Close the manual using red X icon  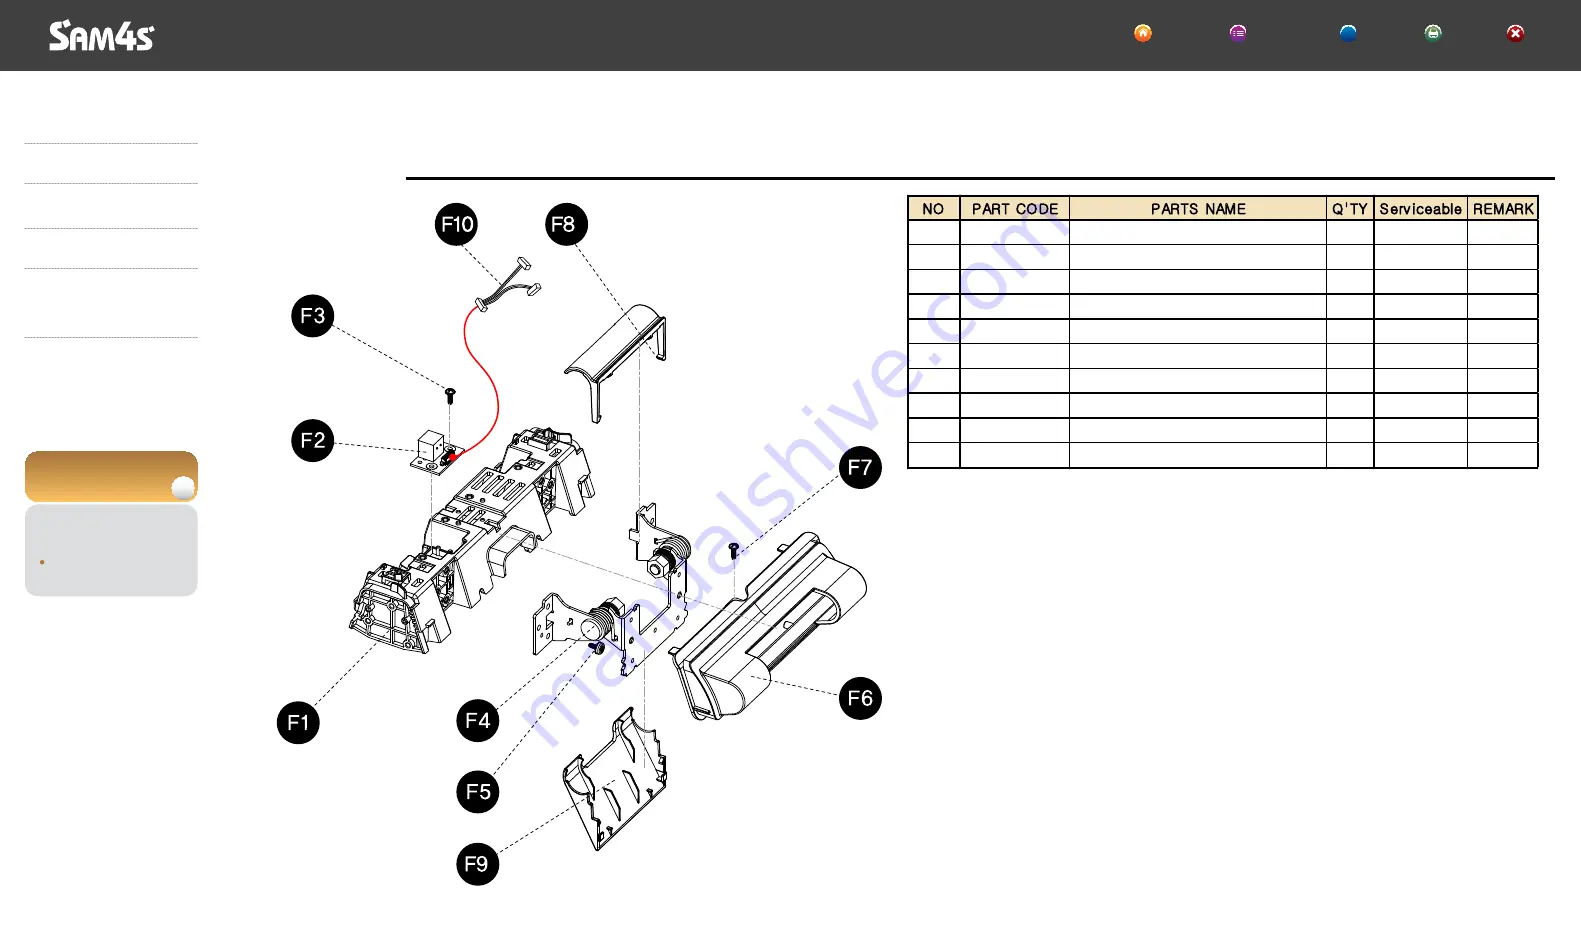coord(1516,33)
